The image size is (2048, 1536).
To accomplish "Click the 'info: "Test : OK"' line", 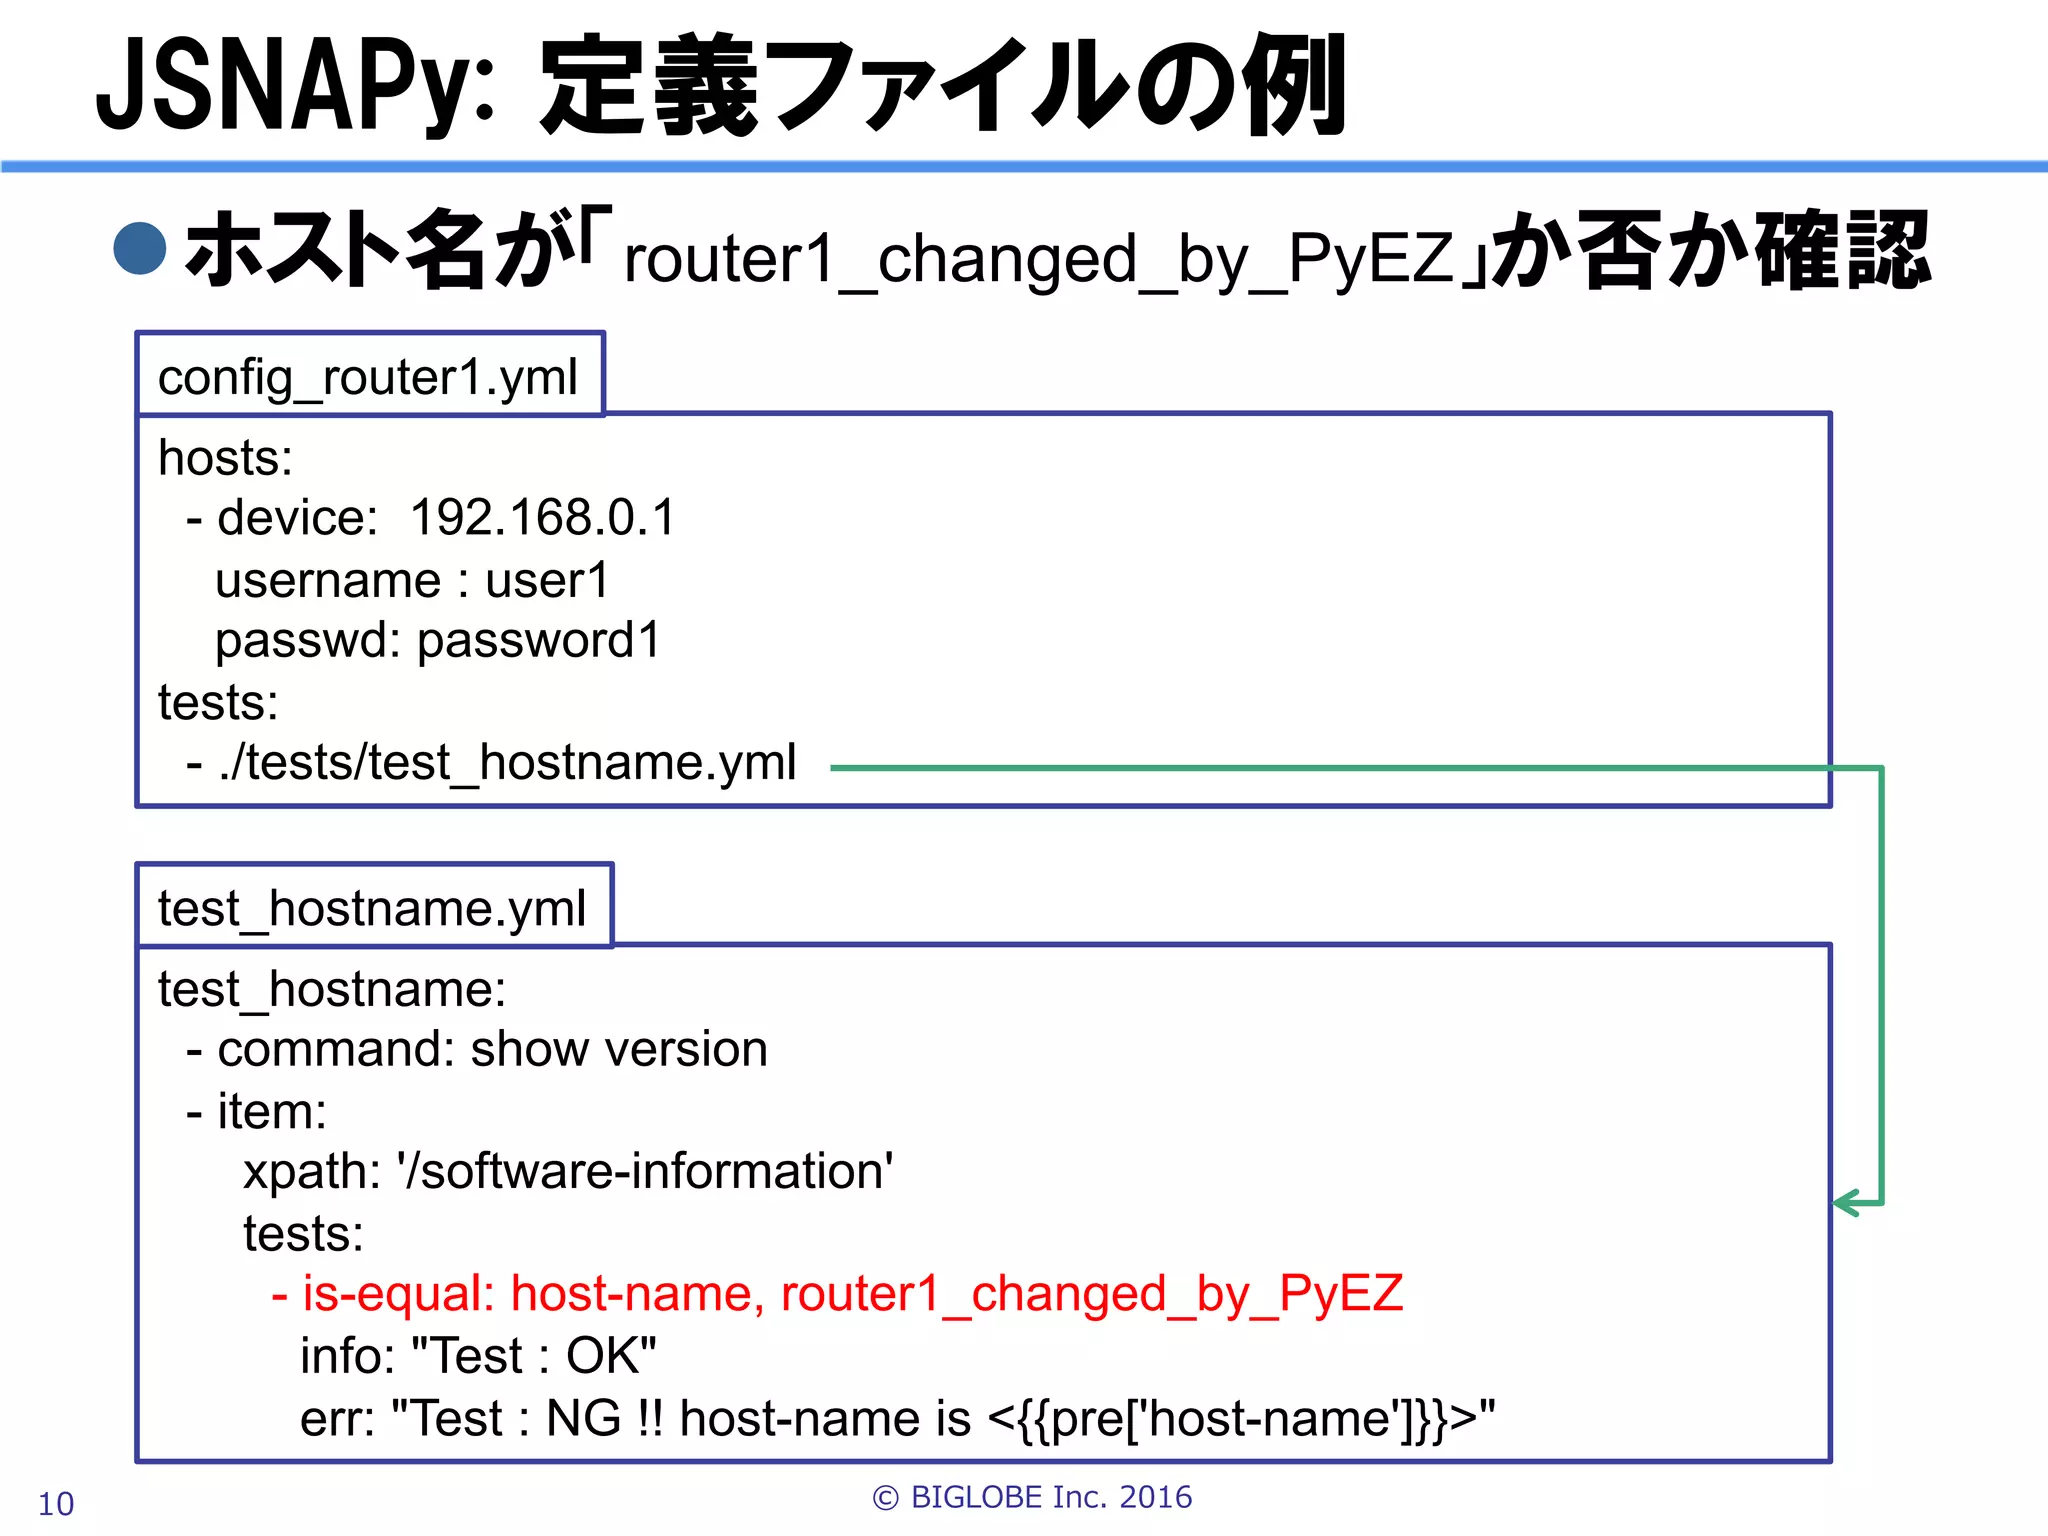I will click(x=478, y=1356).
